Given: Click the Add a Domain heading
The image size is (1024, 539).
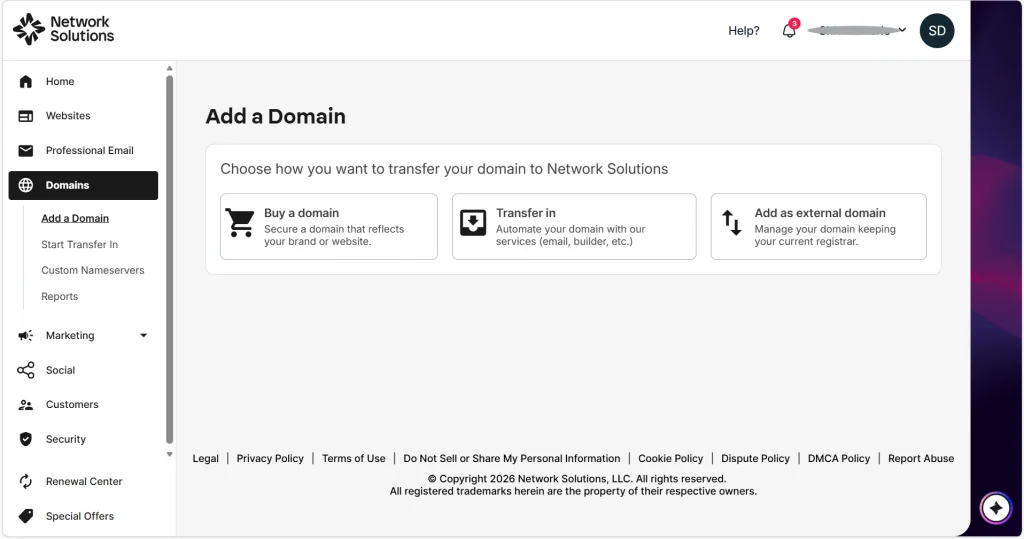Looking at the screenshot, I should [276, 116].
